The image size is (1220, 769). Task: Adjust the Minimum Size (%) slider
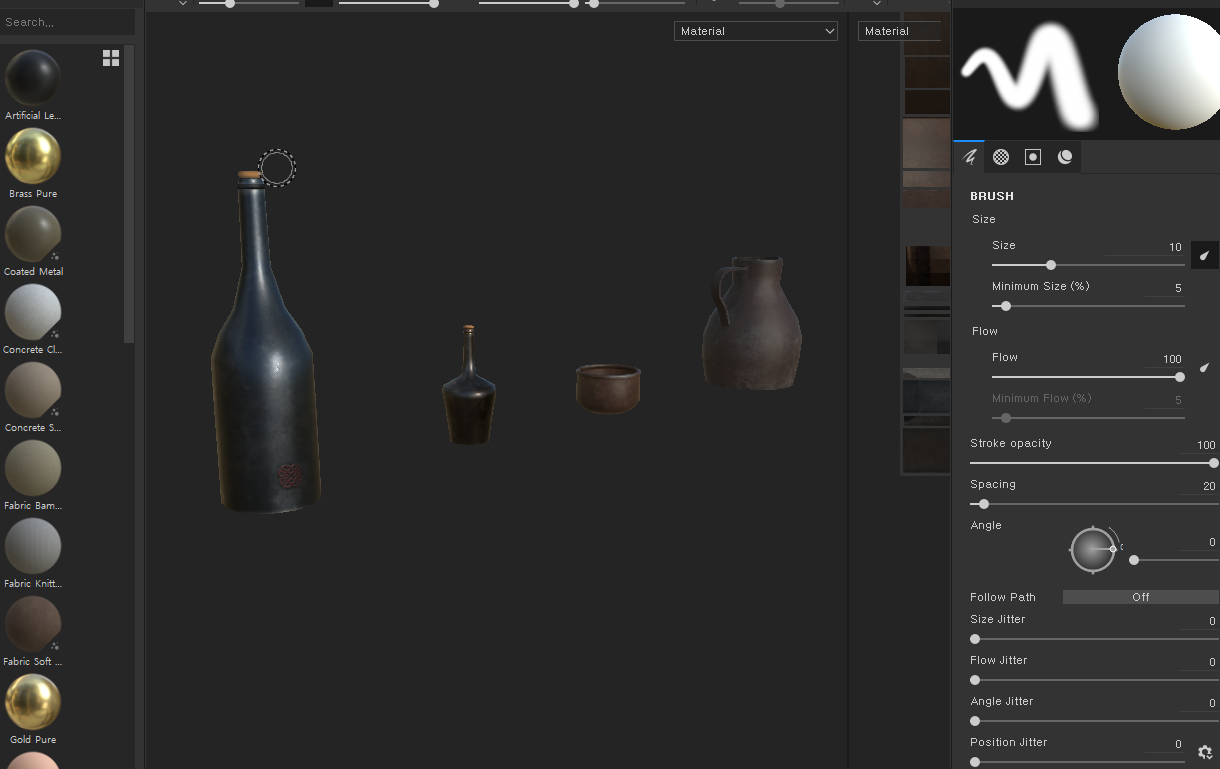[1088, 306]
